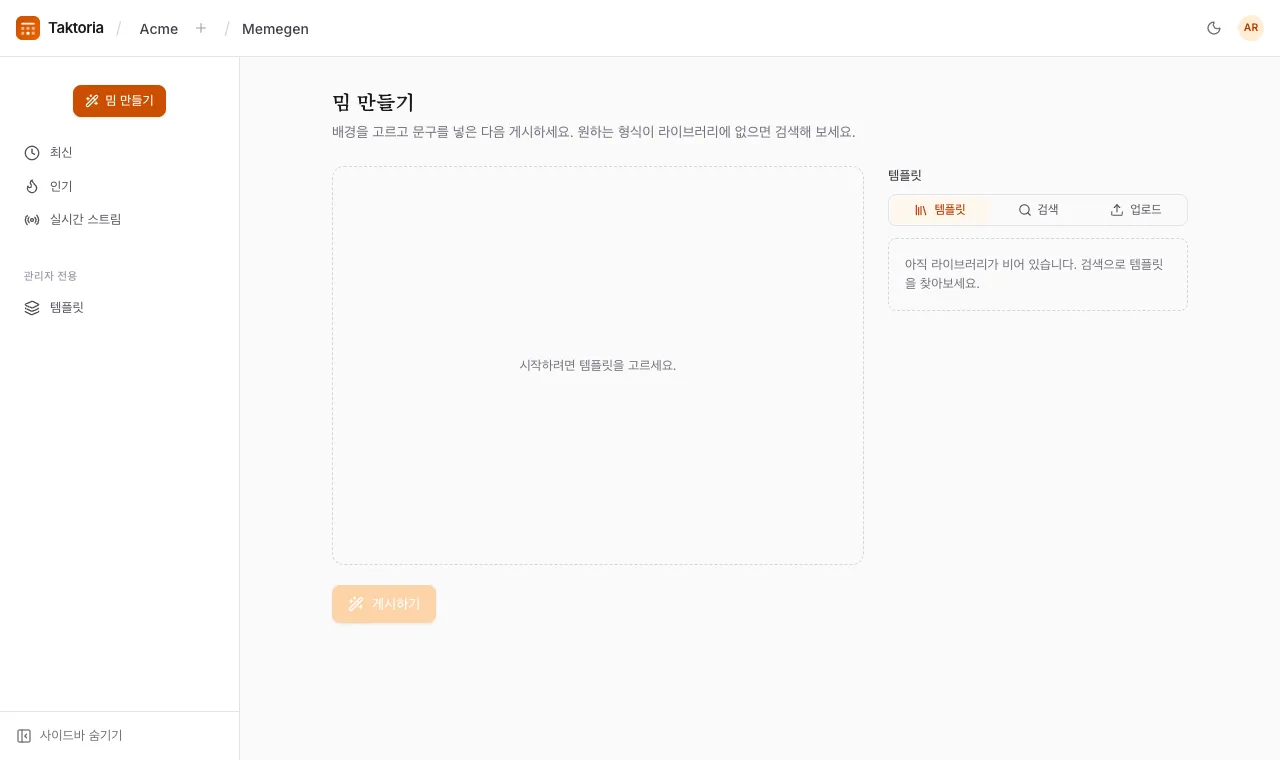Screen dimensions: 1280x760
Task: Click the 밈 만들기 sidebar button
Action: click(119, 101)
